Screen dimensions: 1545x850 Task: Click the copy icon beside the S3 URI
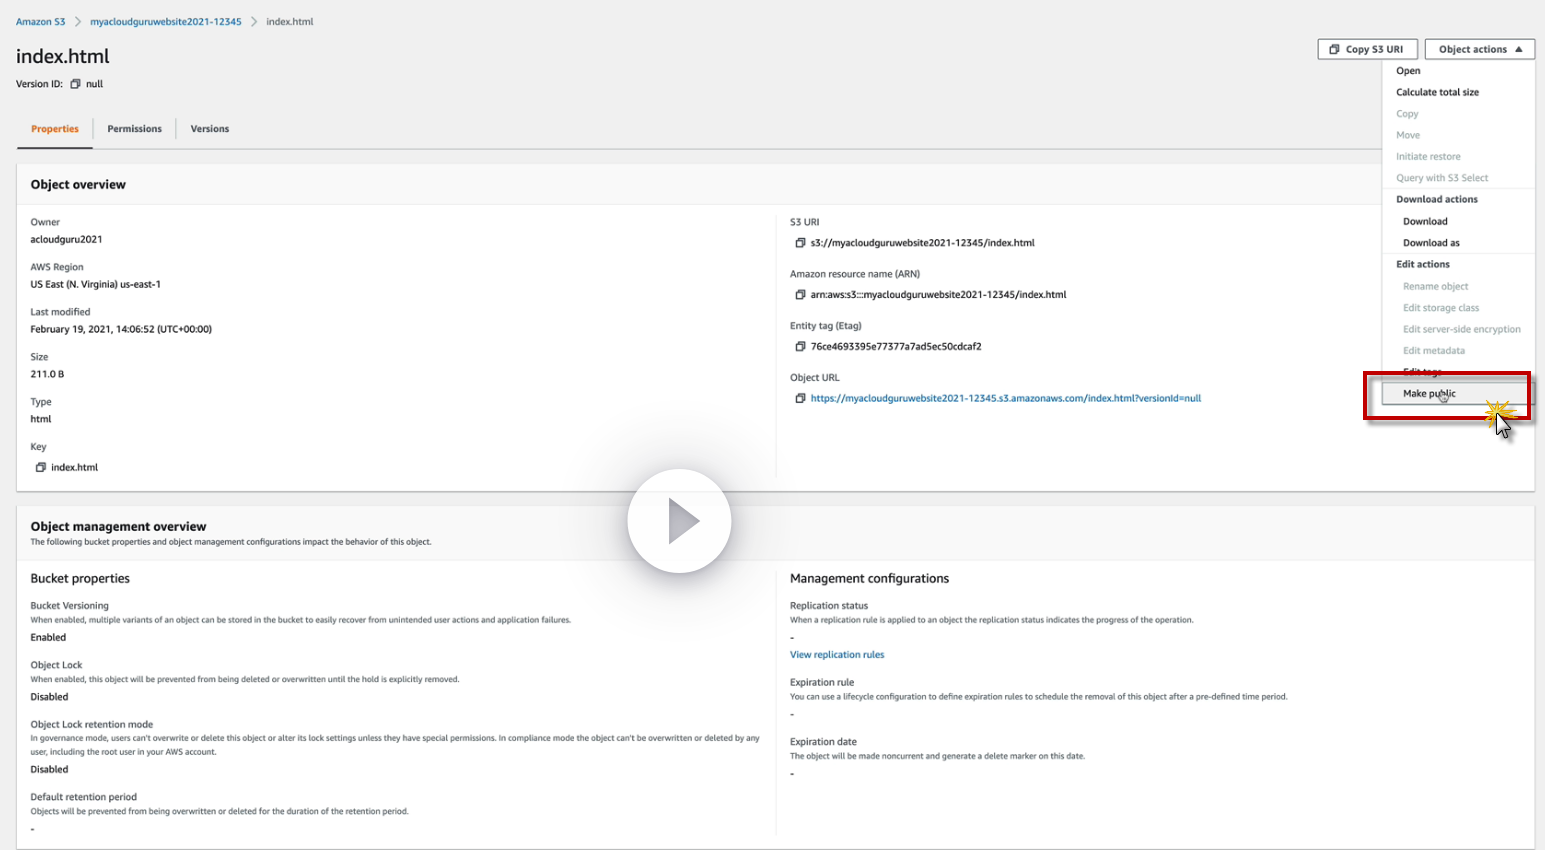(x=800, y=243)
